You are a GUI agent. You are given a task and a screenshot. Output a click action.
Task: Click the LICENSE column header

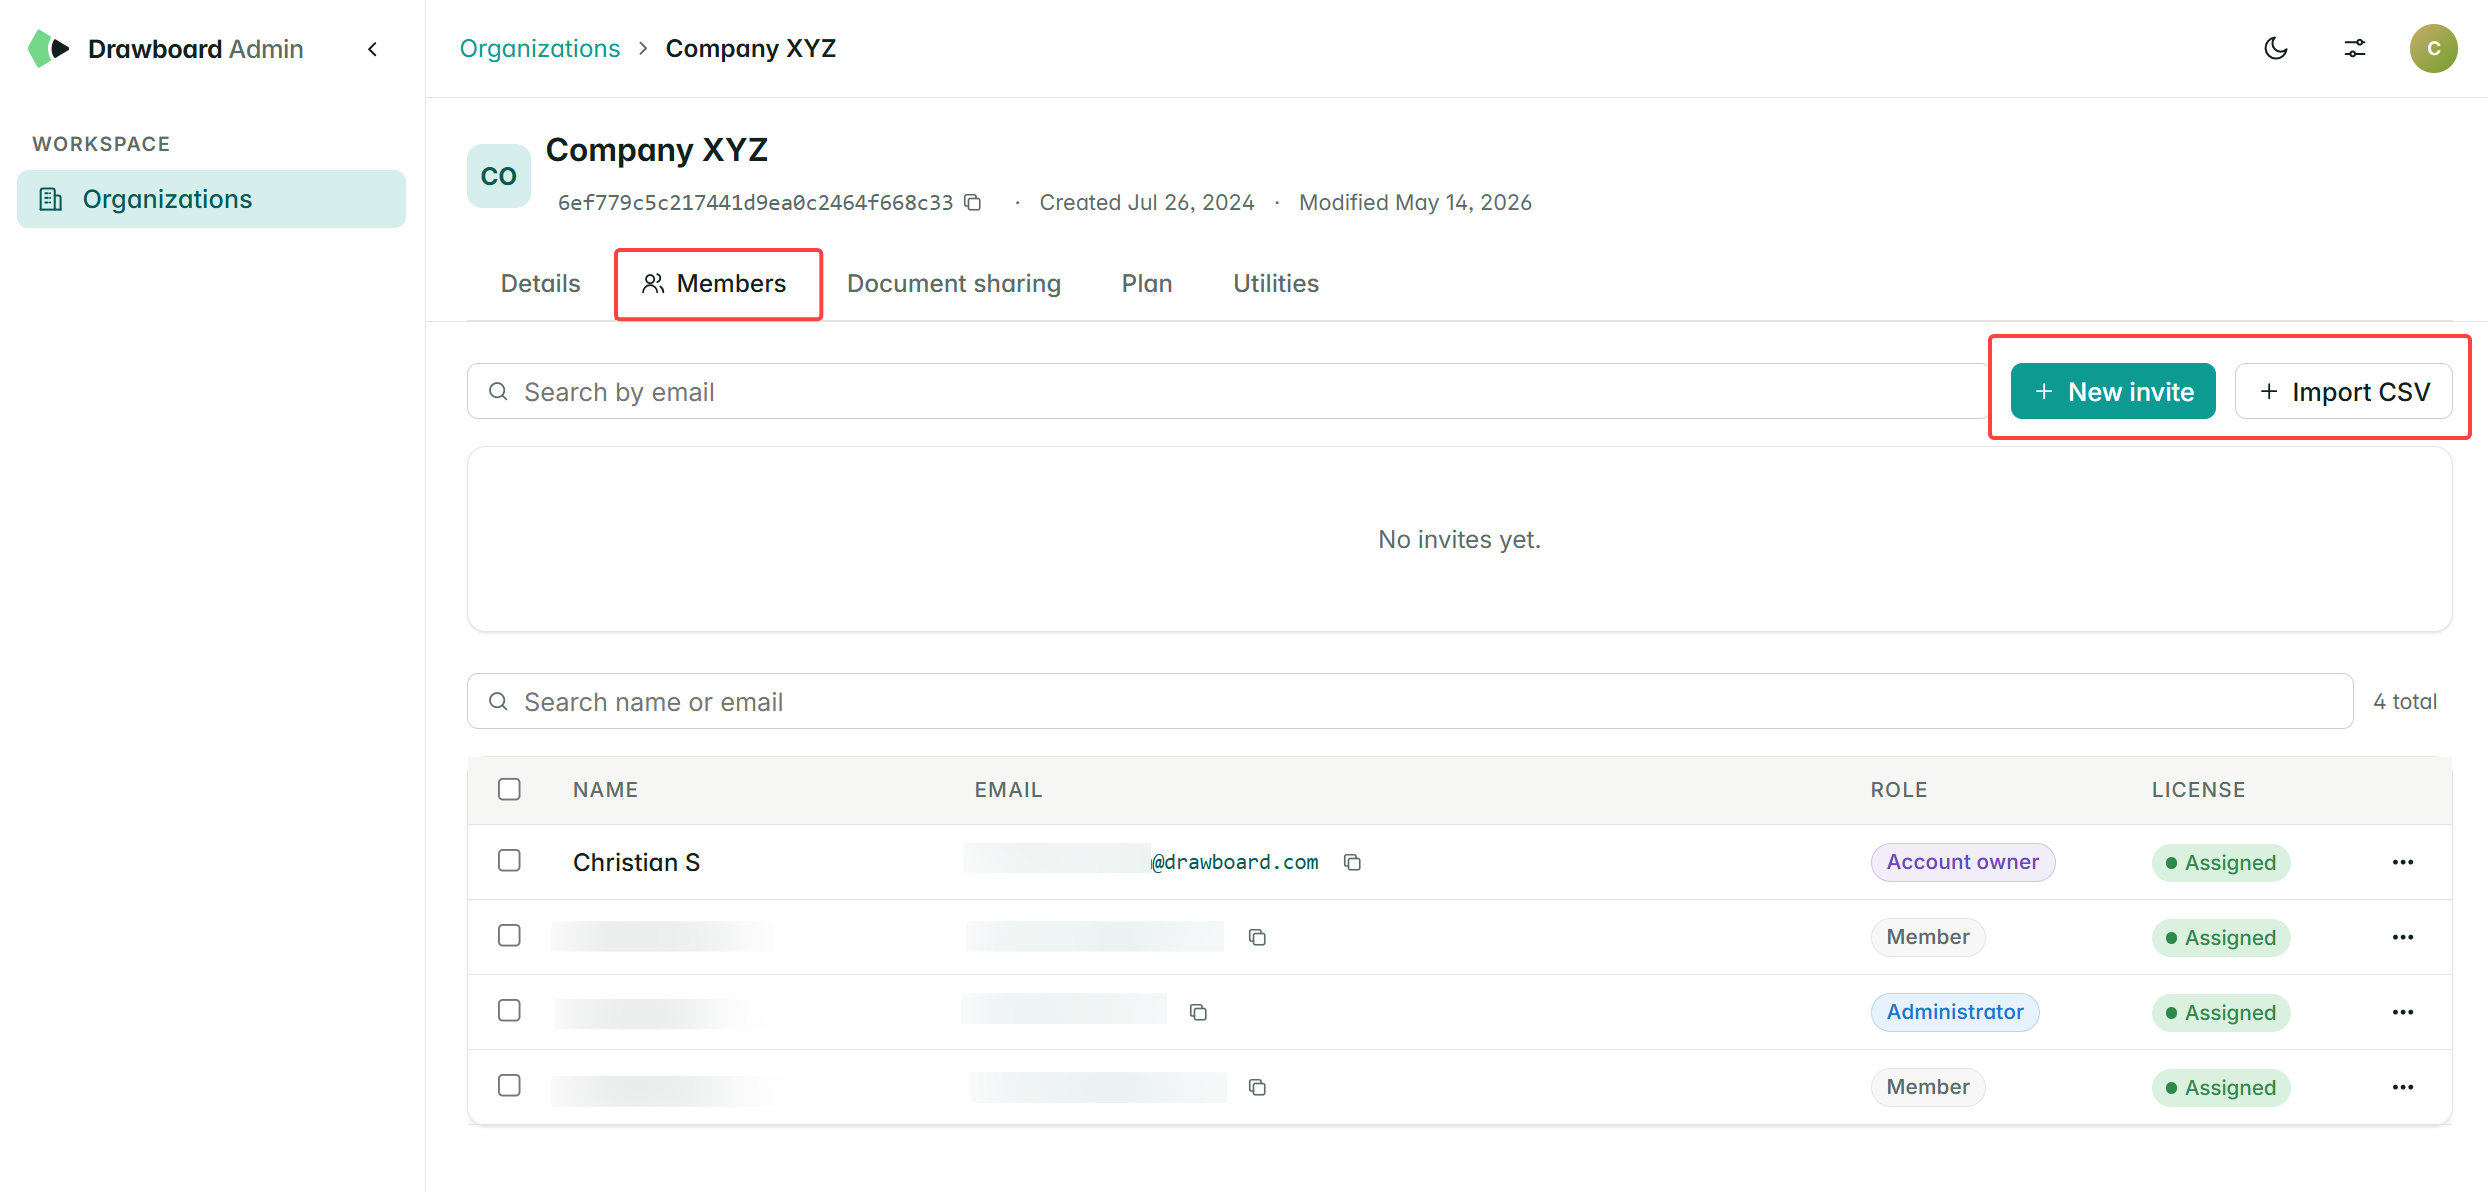pos(2198,790)
